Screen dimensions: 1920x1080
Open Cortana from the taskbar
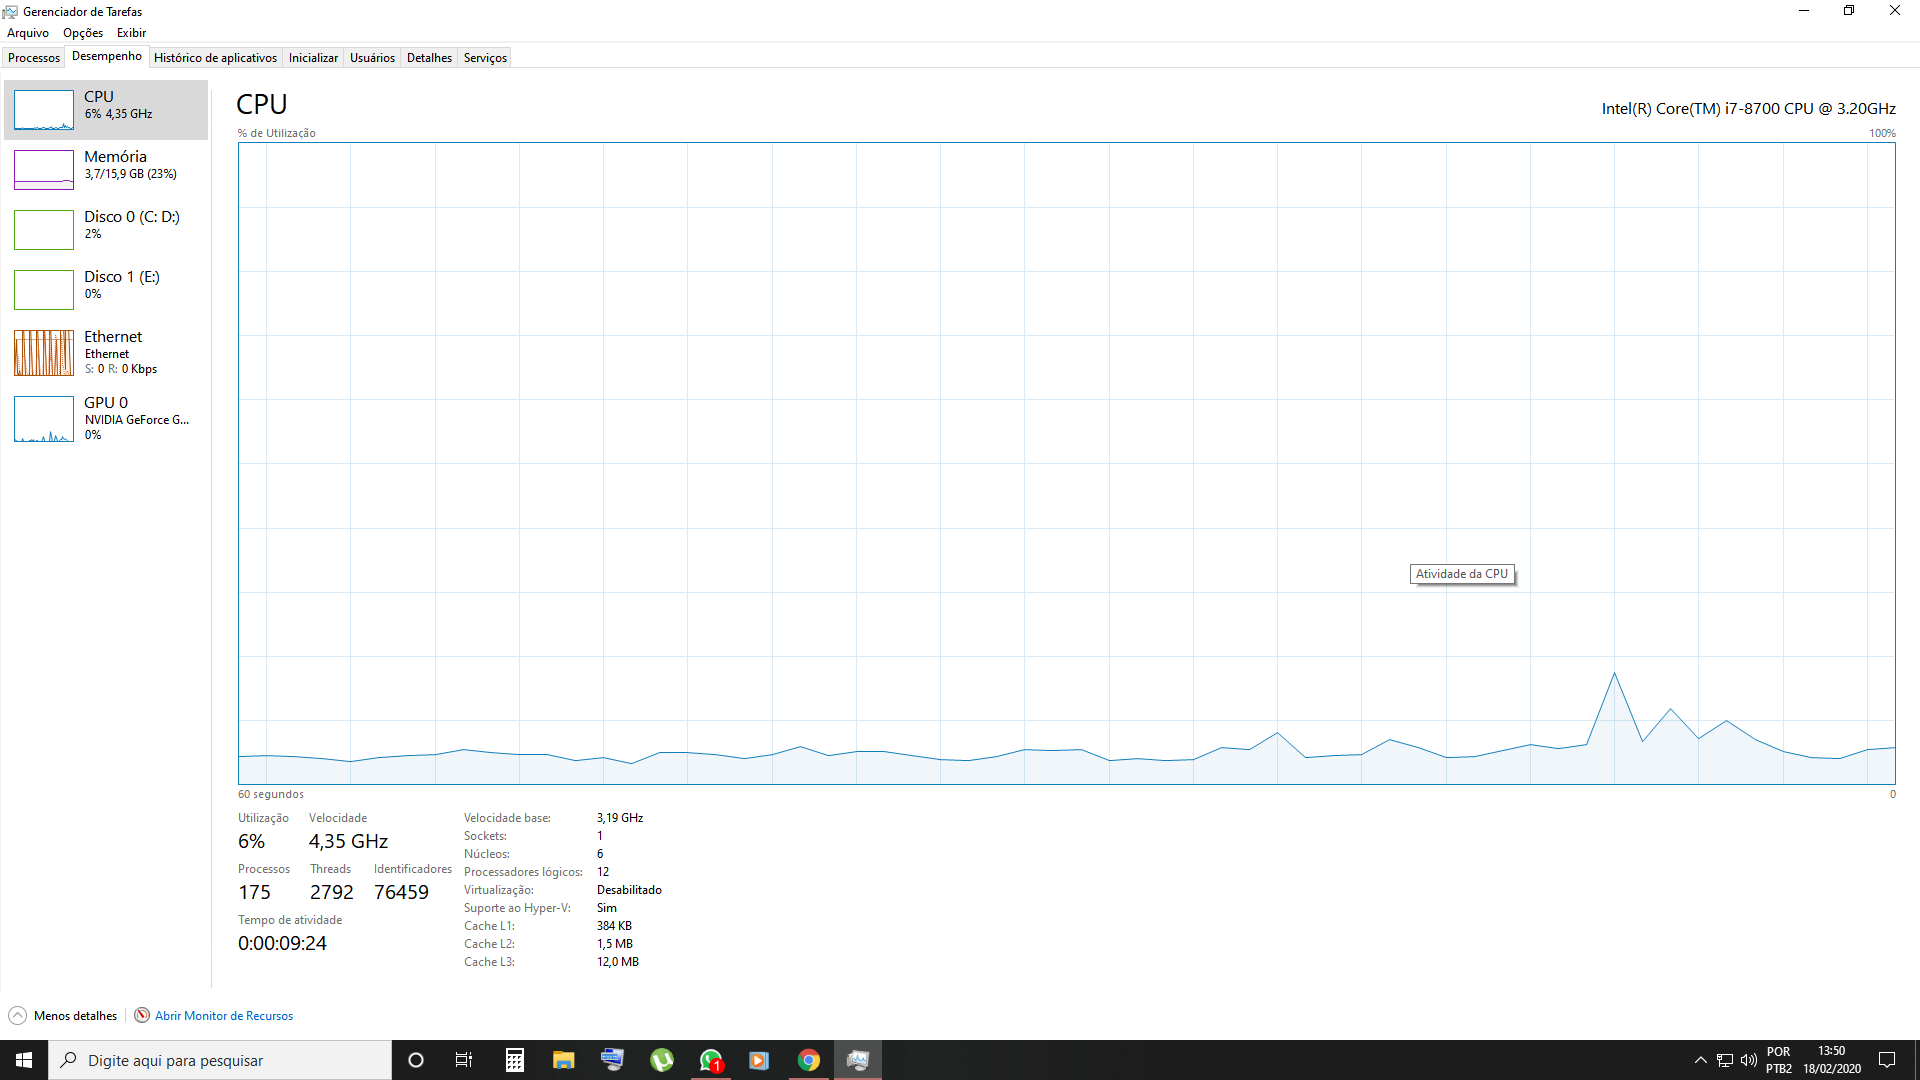416,1060
